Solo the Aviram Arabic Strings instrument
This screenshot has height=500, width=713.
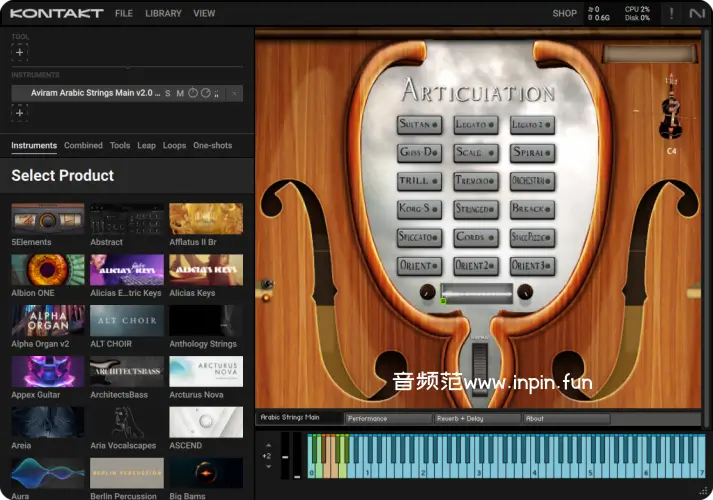(x=167, y=93)
